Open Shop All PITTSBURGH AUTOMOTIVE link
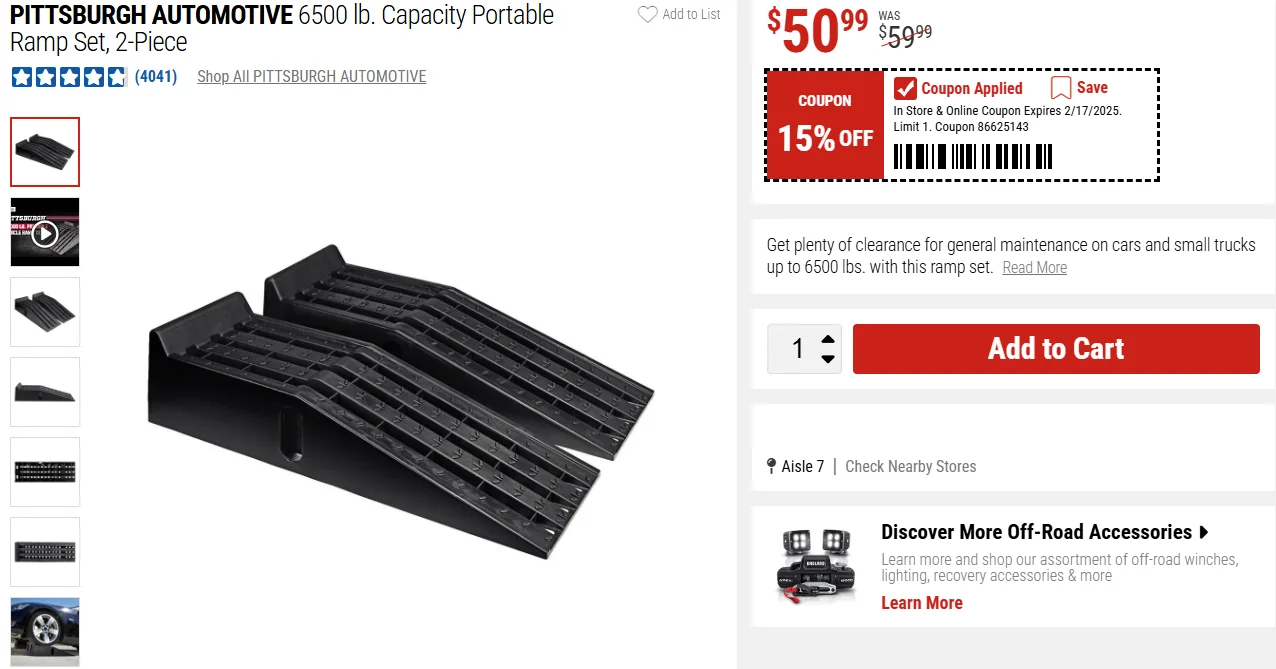Screen dimensions: 1276x669 point(312,77)
